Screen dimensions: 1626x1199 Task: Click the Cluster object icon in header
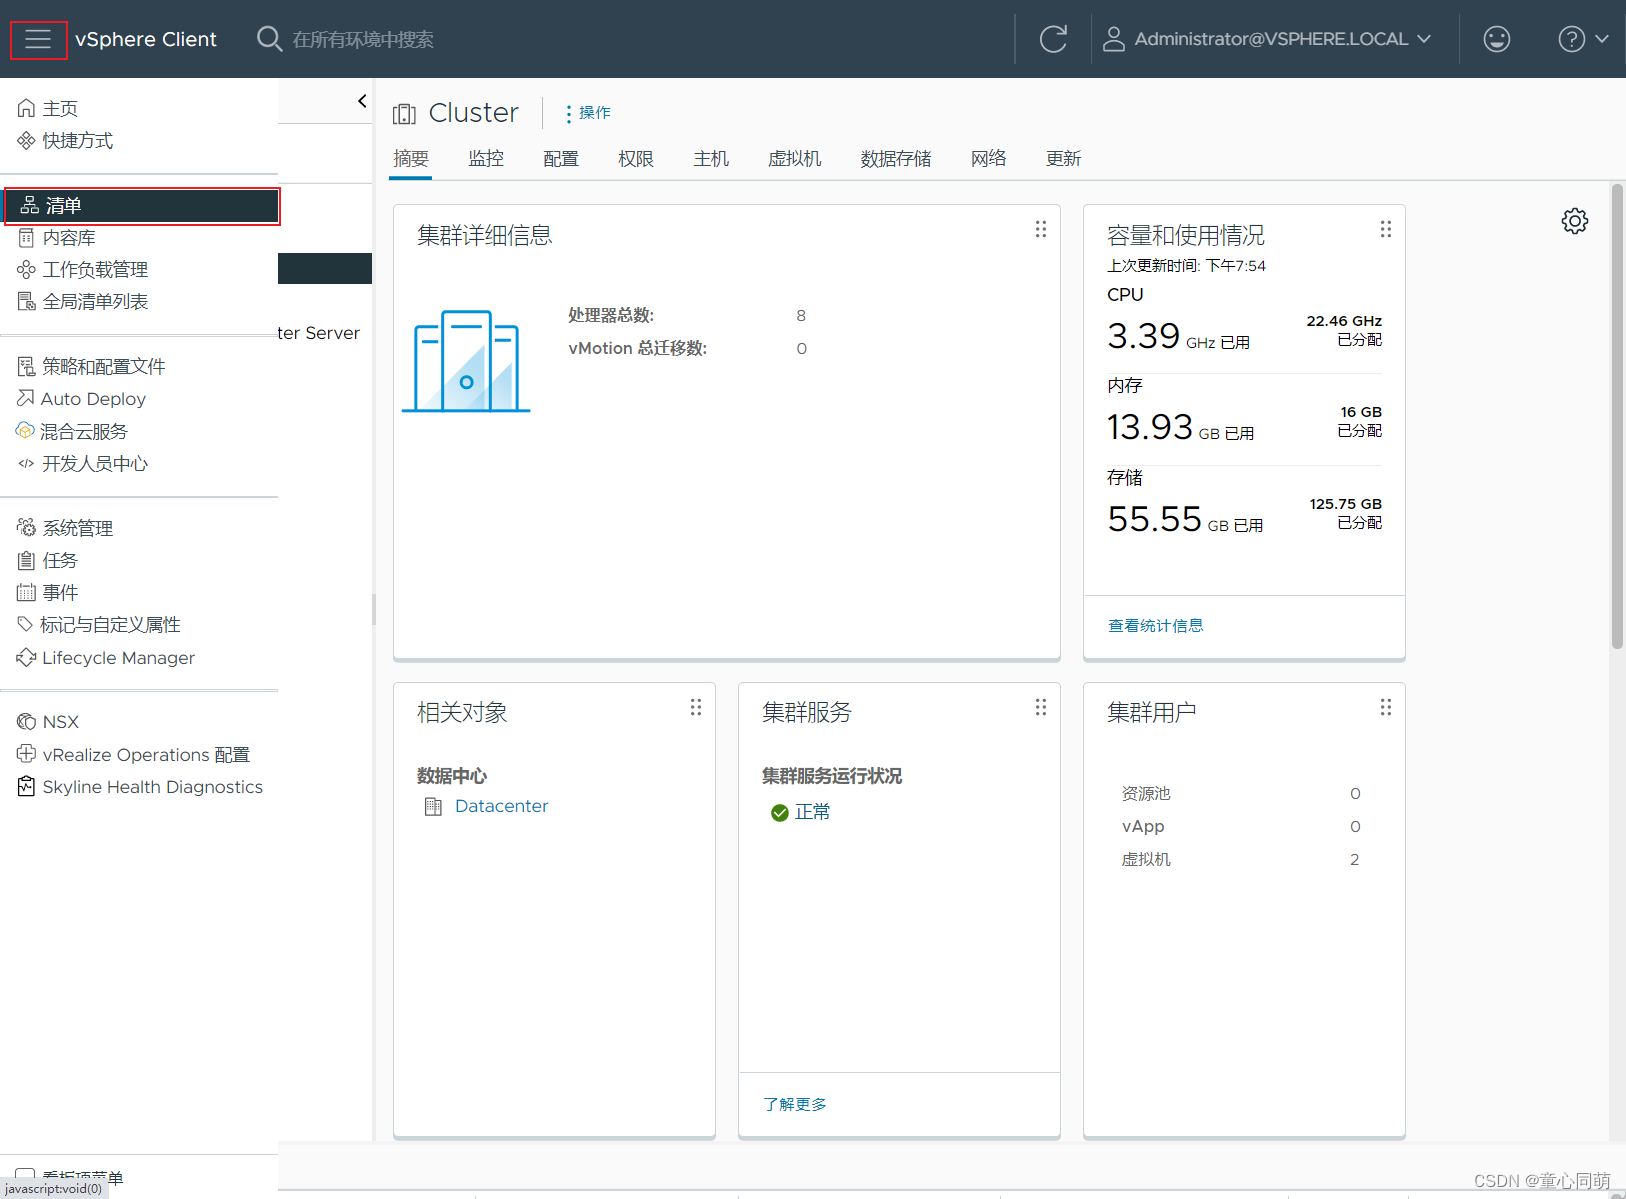click(x=404, y=114)
